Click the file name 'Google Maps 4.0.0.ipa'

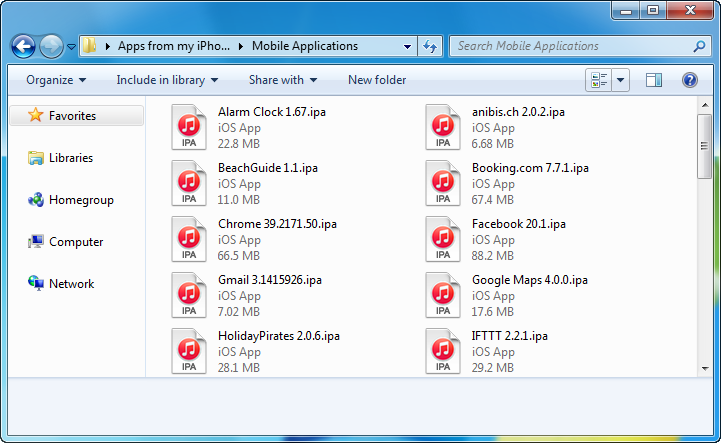click(x=530, y=280)
